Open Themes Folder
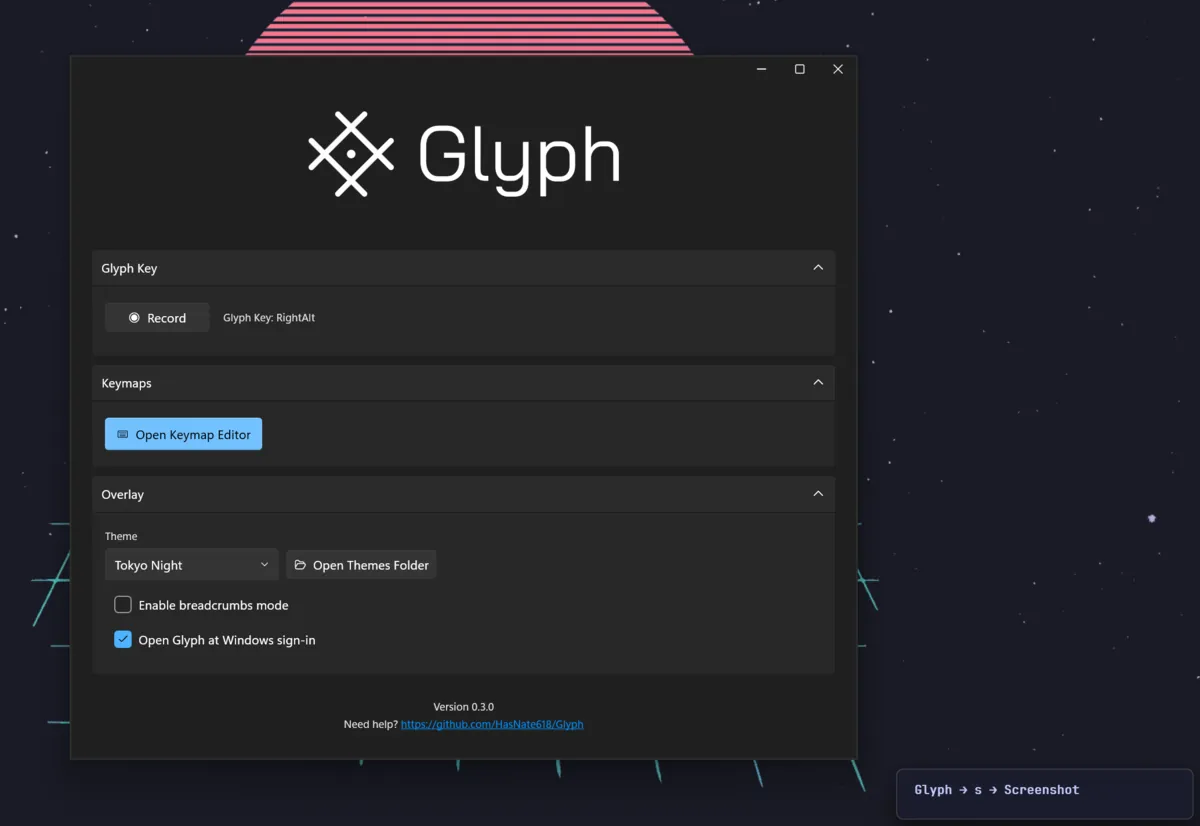This screenshot has width=1200, height=826. pyautogui.click(x=361, y=565)
